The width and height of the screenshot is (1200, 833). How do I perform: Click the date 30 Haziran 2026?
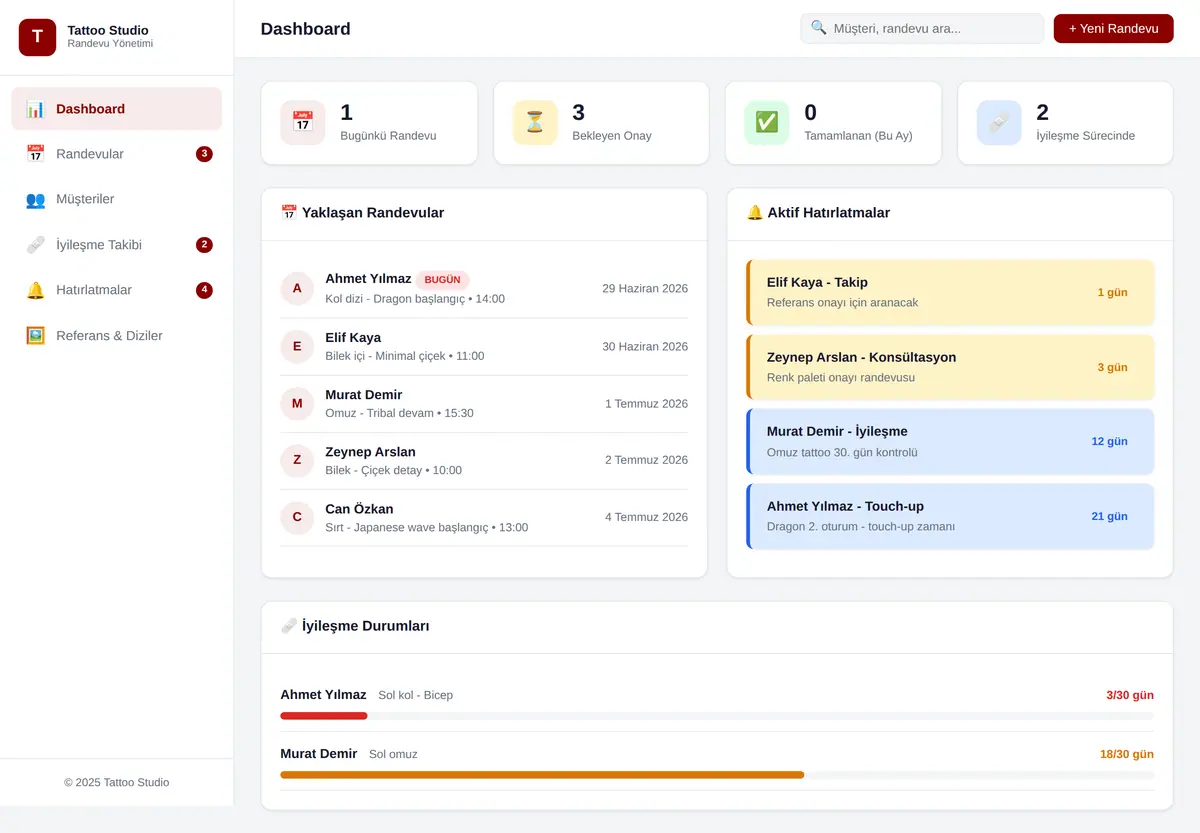point(645,347)
